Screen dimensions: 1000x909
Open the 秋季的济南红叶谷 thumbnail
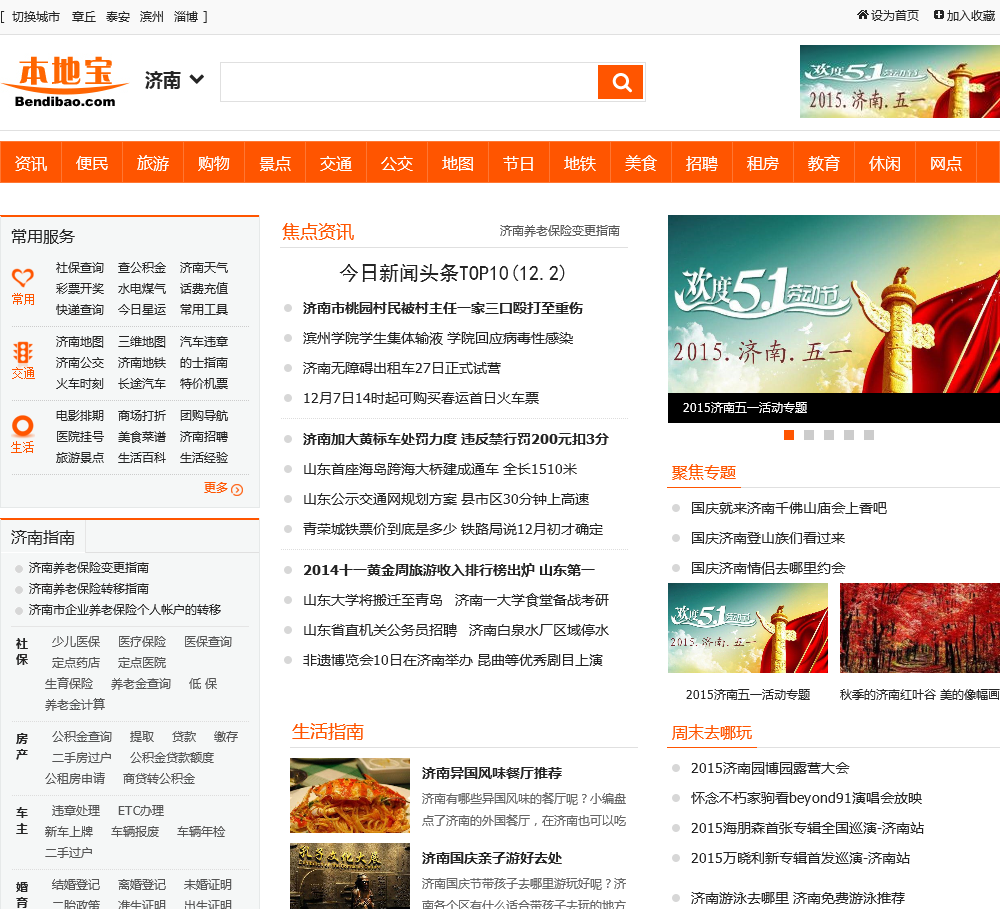920,628
